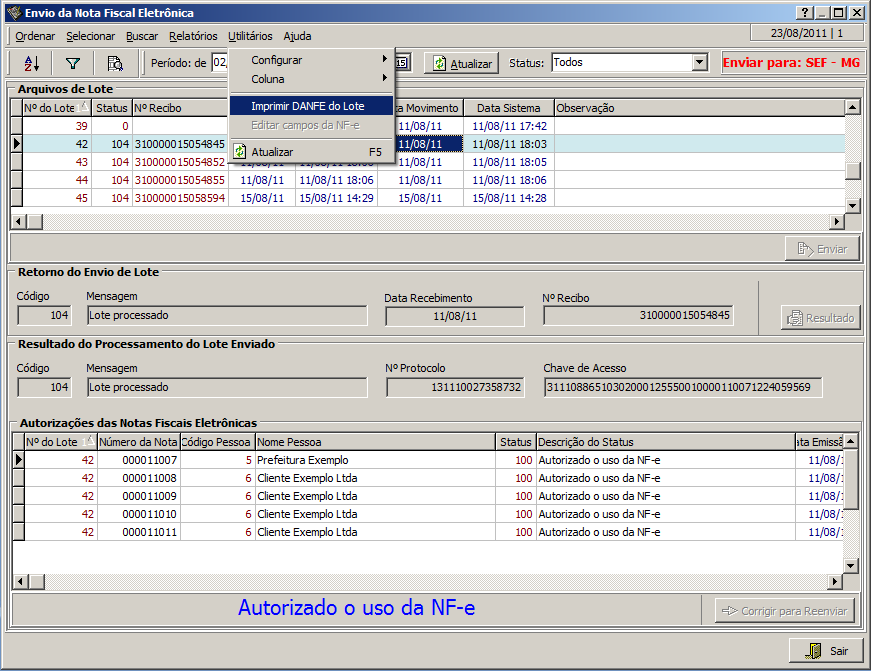Open the Relatórios menu

click(193, 36)
